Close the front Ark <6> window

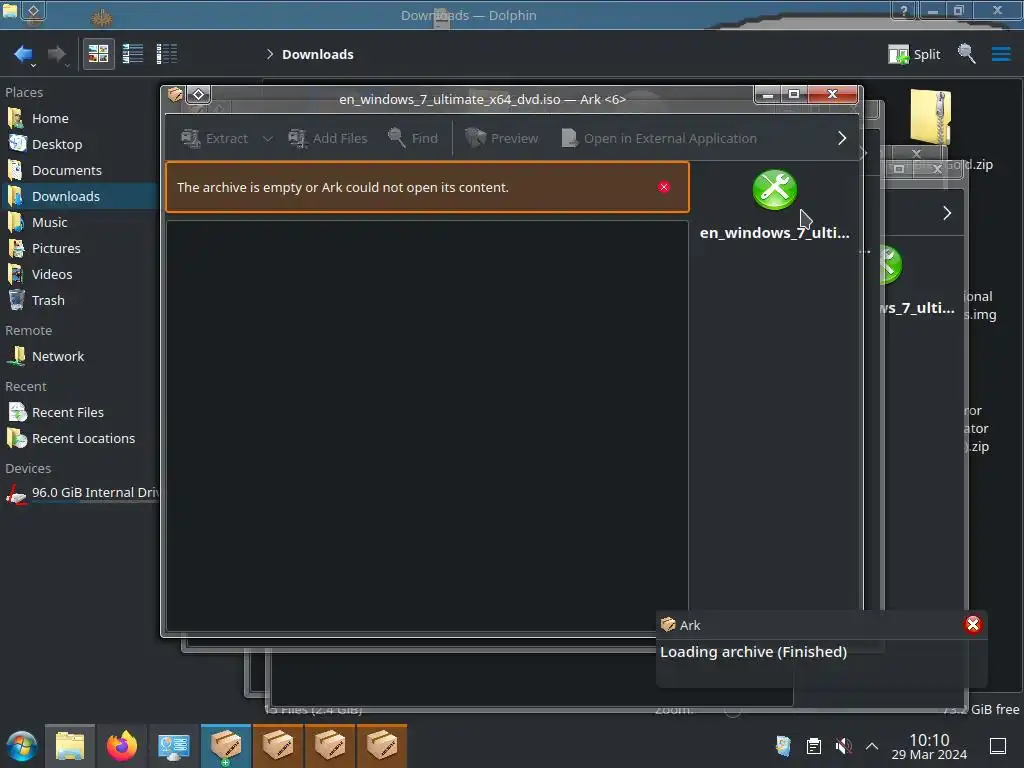[x=833, y=95]
